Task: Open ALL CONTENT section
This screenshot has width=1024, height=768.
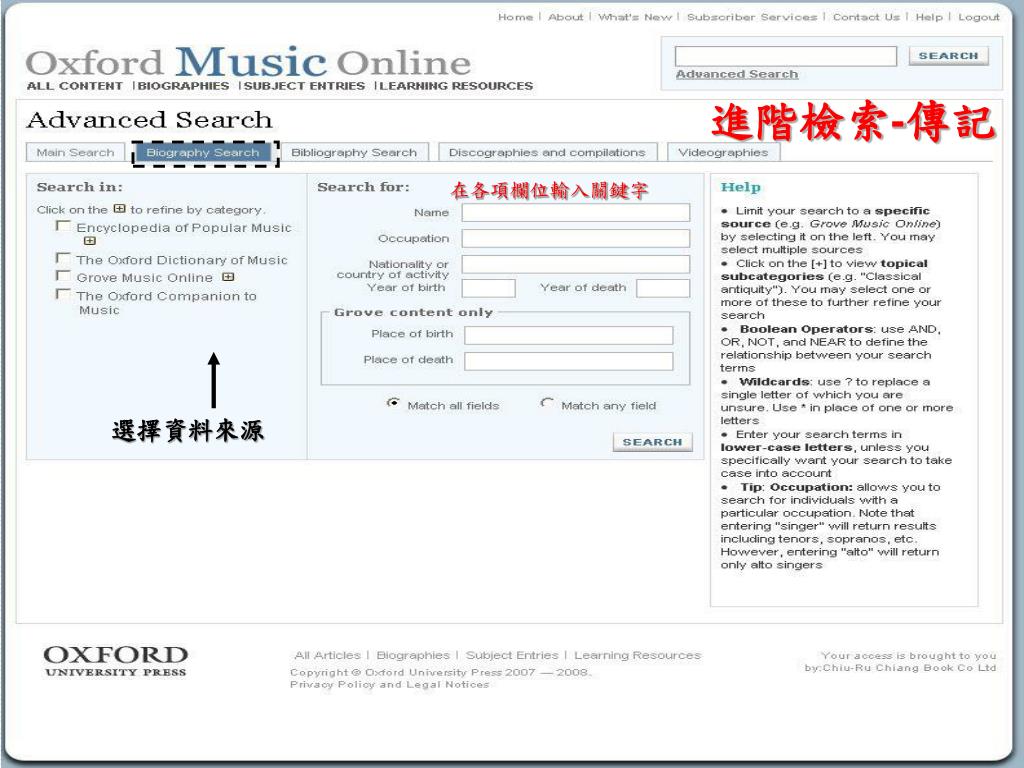Action: click(x=74, y=86)
